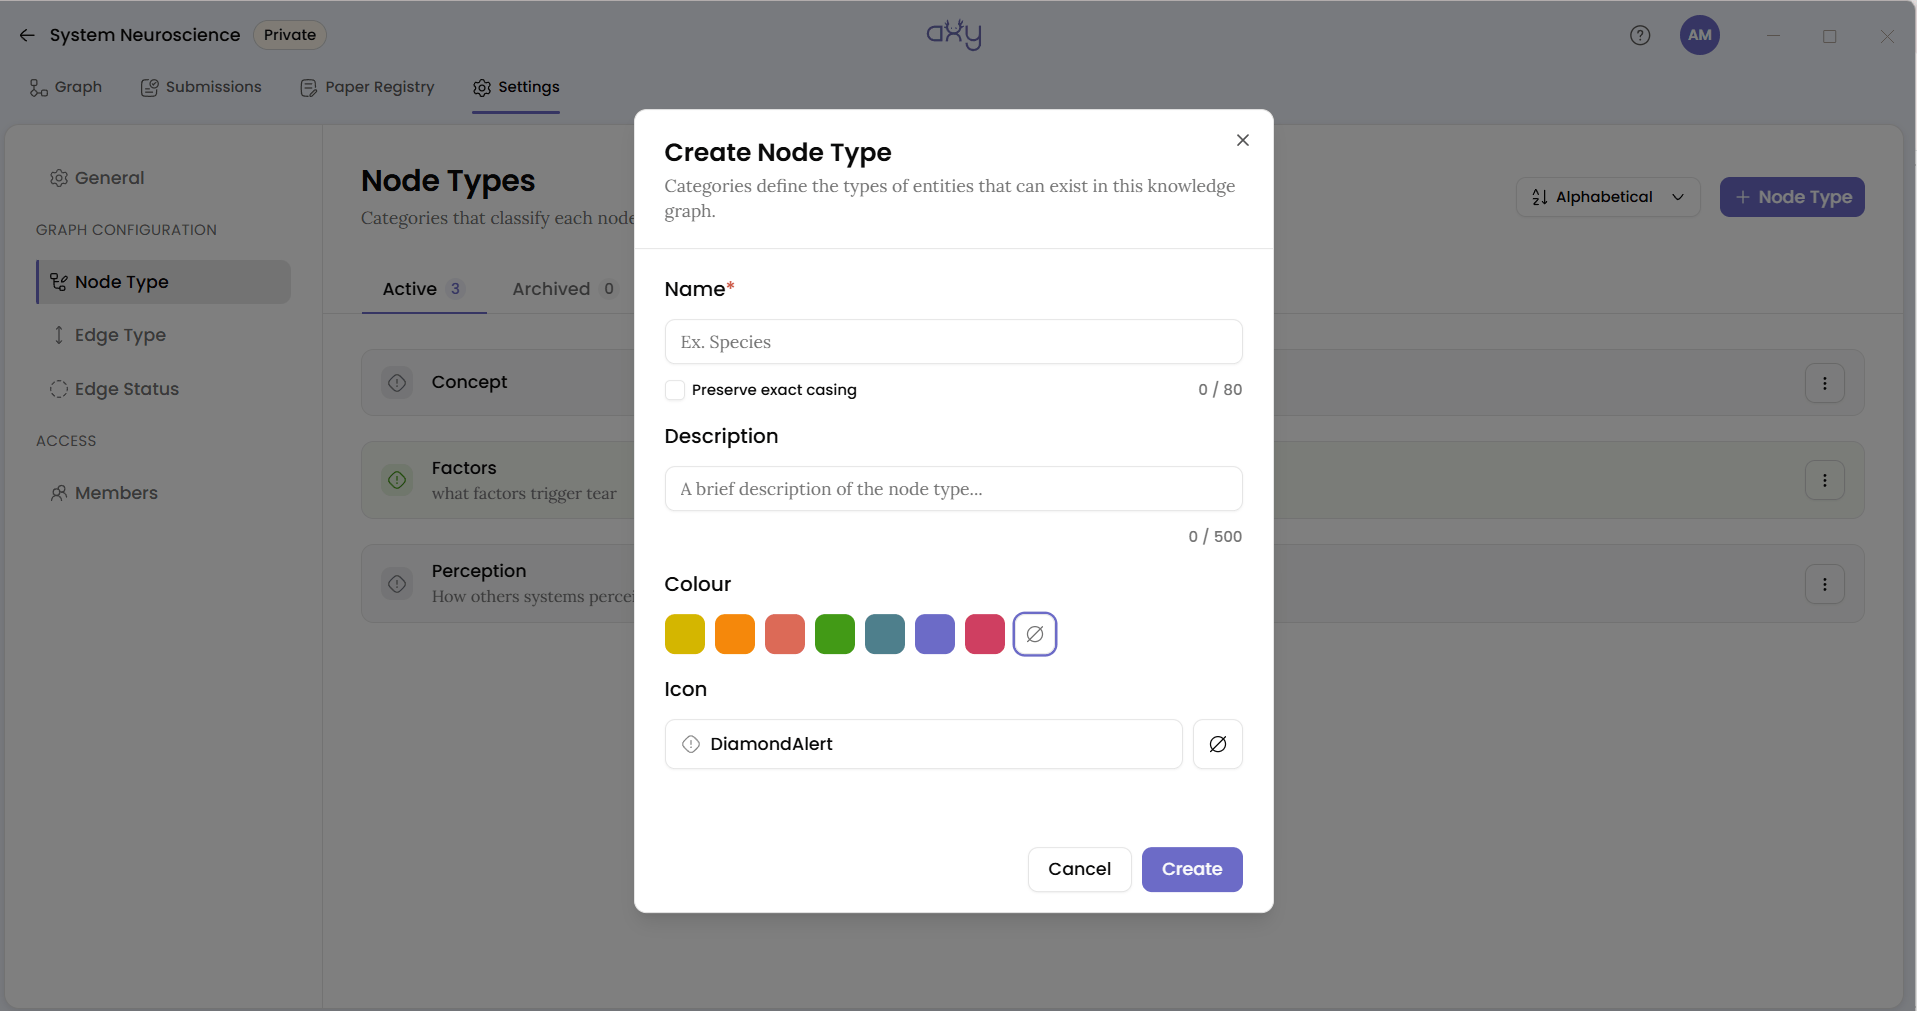Viewport: 1917px width, 1011px height.
Task: Click the Name input field
Action: point(953,342)
